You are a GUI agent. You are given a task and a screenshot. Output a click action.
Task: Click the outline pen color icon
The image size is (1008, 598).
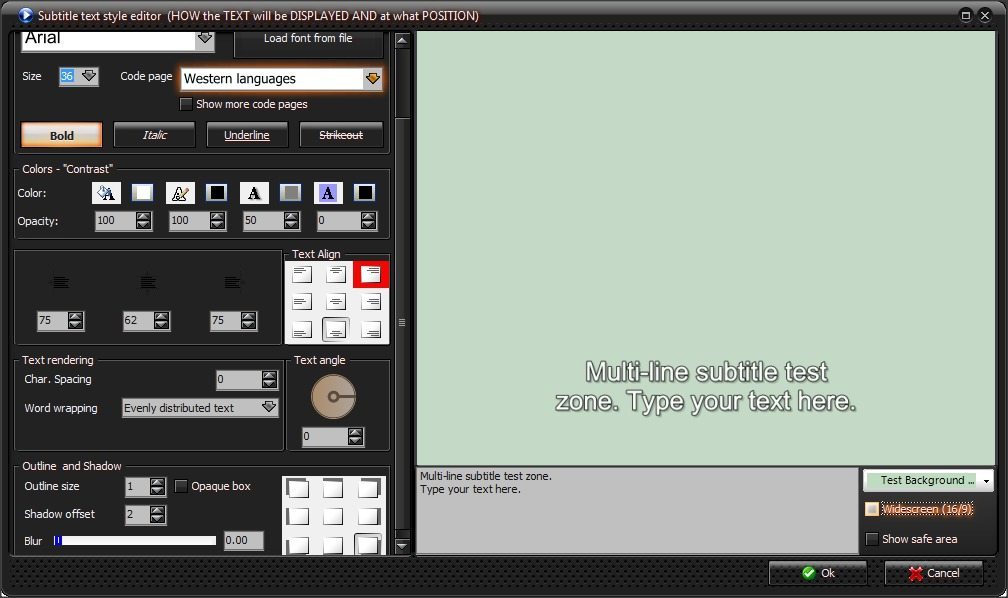(x=180, y=192)
